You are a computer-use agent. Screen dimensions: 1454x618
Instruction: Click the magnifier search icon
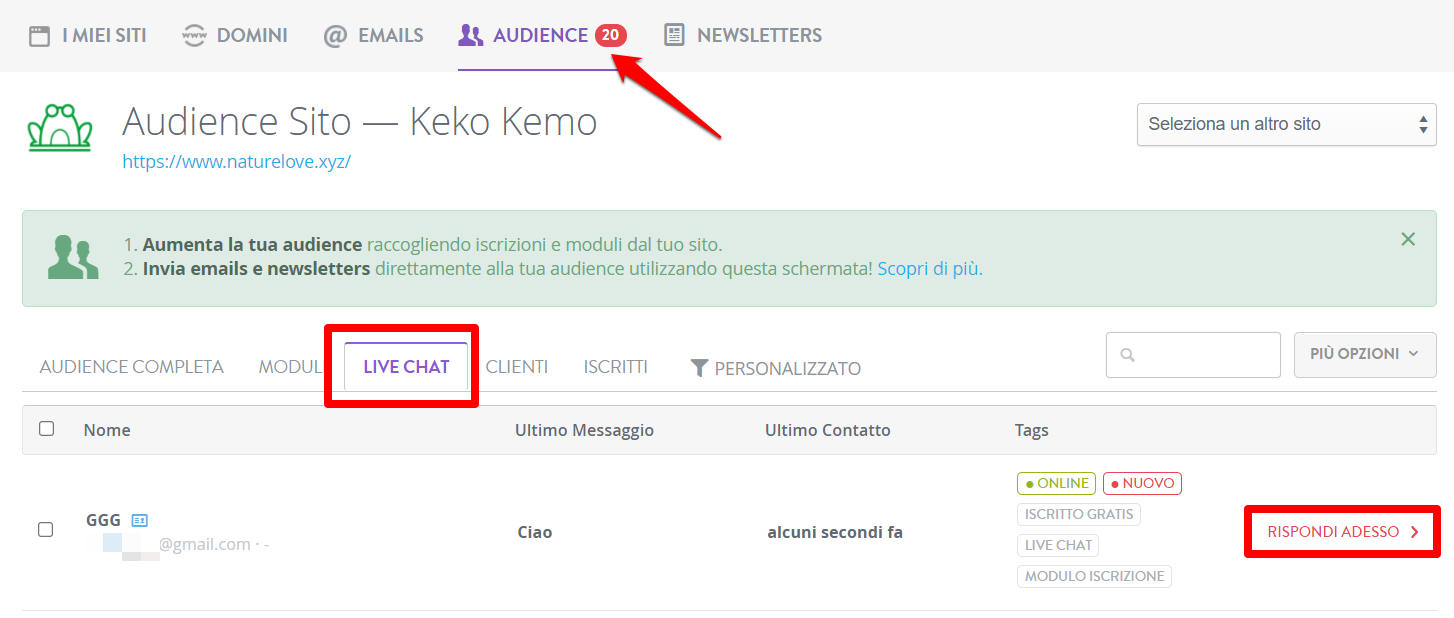coord(1128,355)
